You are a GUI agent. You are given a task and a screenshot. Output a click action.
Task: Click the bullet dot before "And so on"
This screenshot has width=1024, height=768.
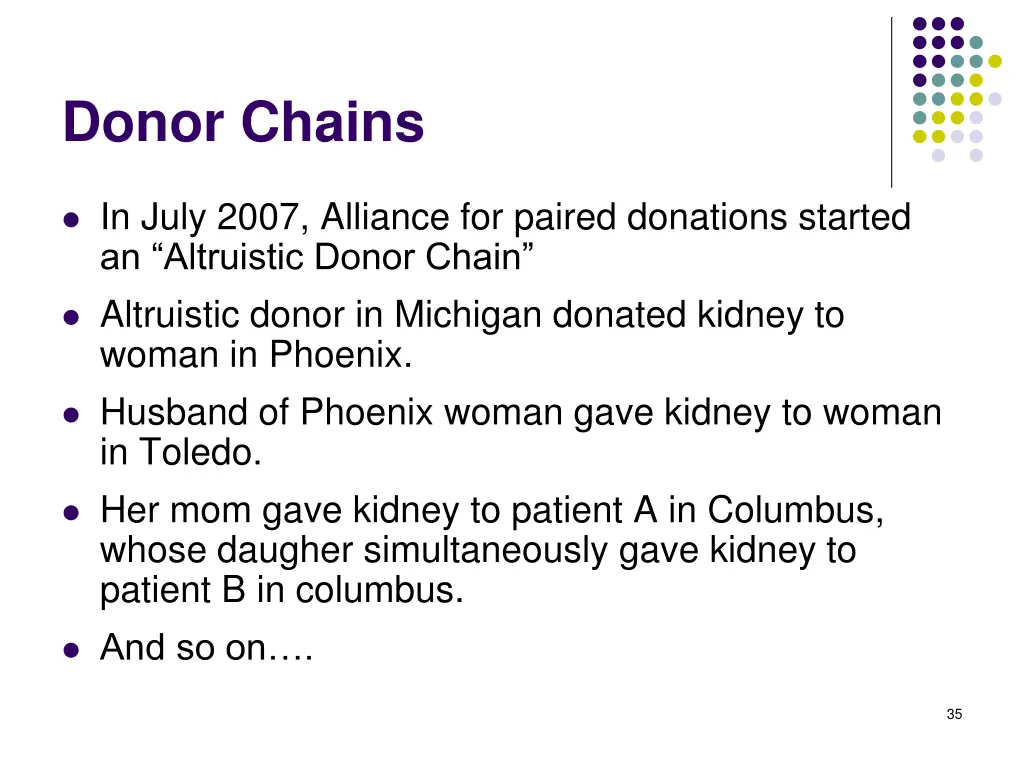(70, 651)
